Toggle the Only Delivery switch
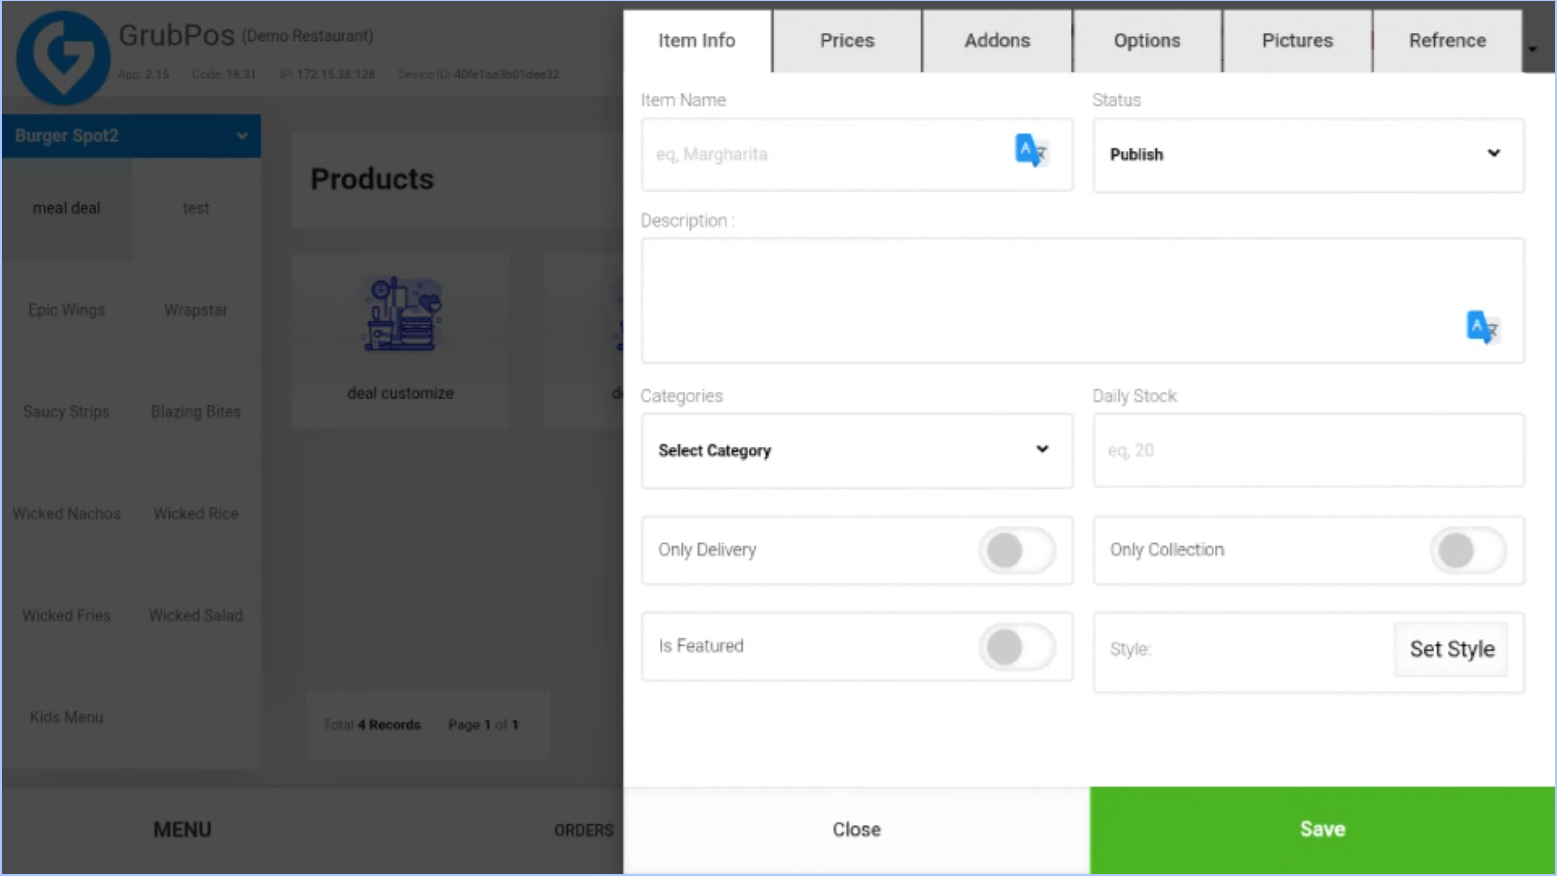This screenshot has width=1557, height=876. click(1016, 550)
